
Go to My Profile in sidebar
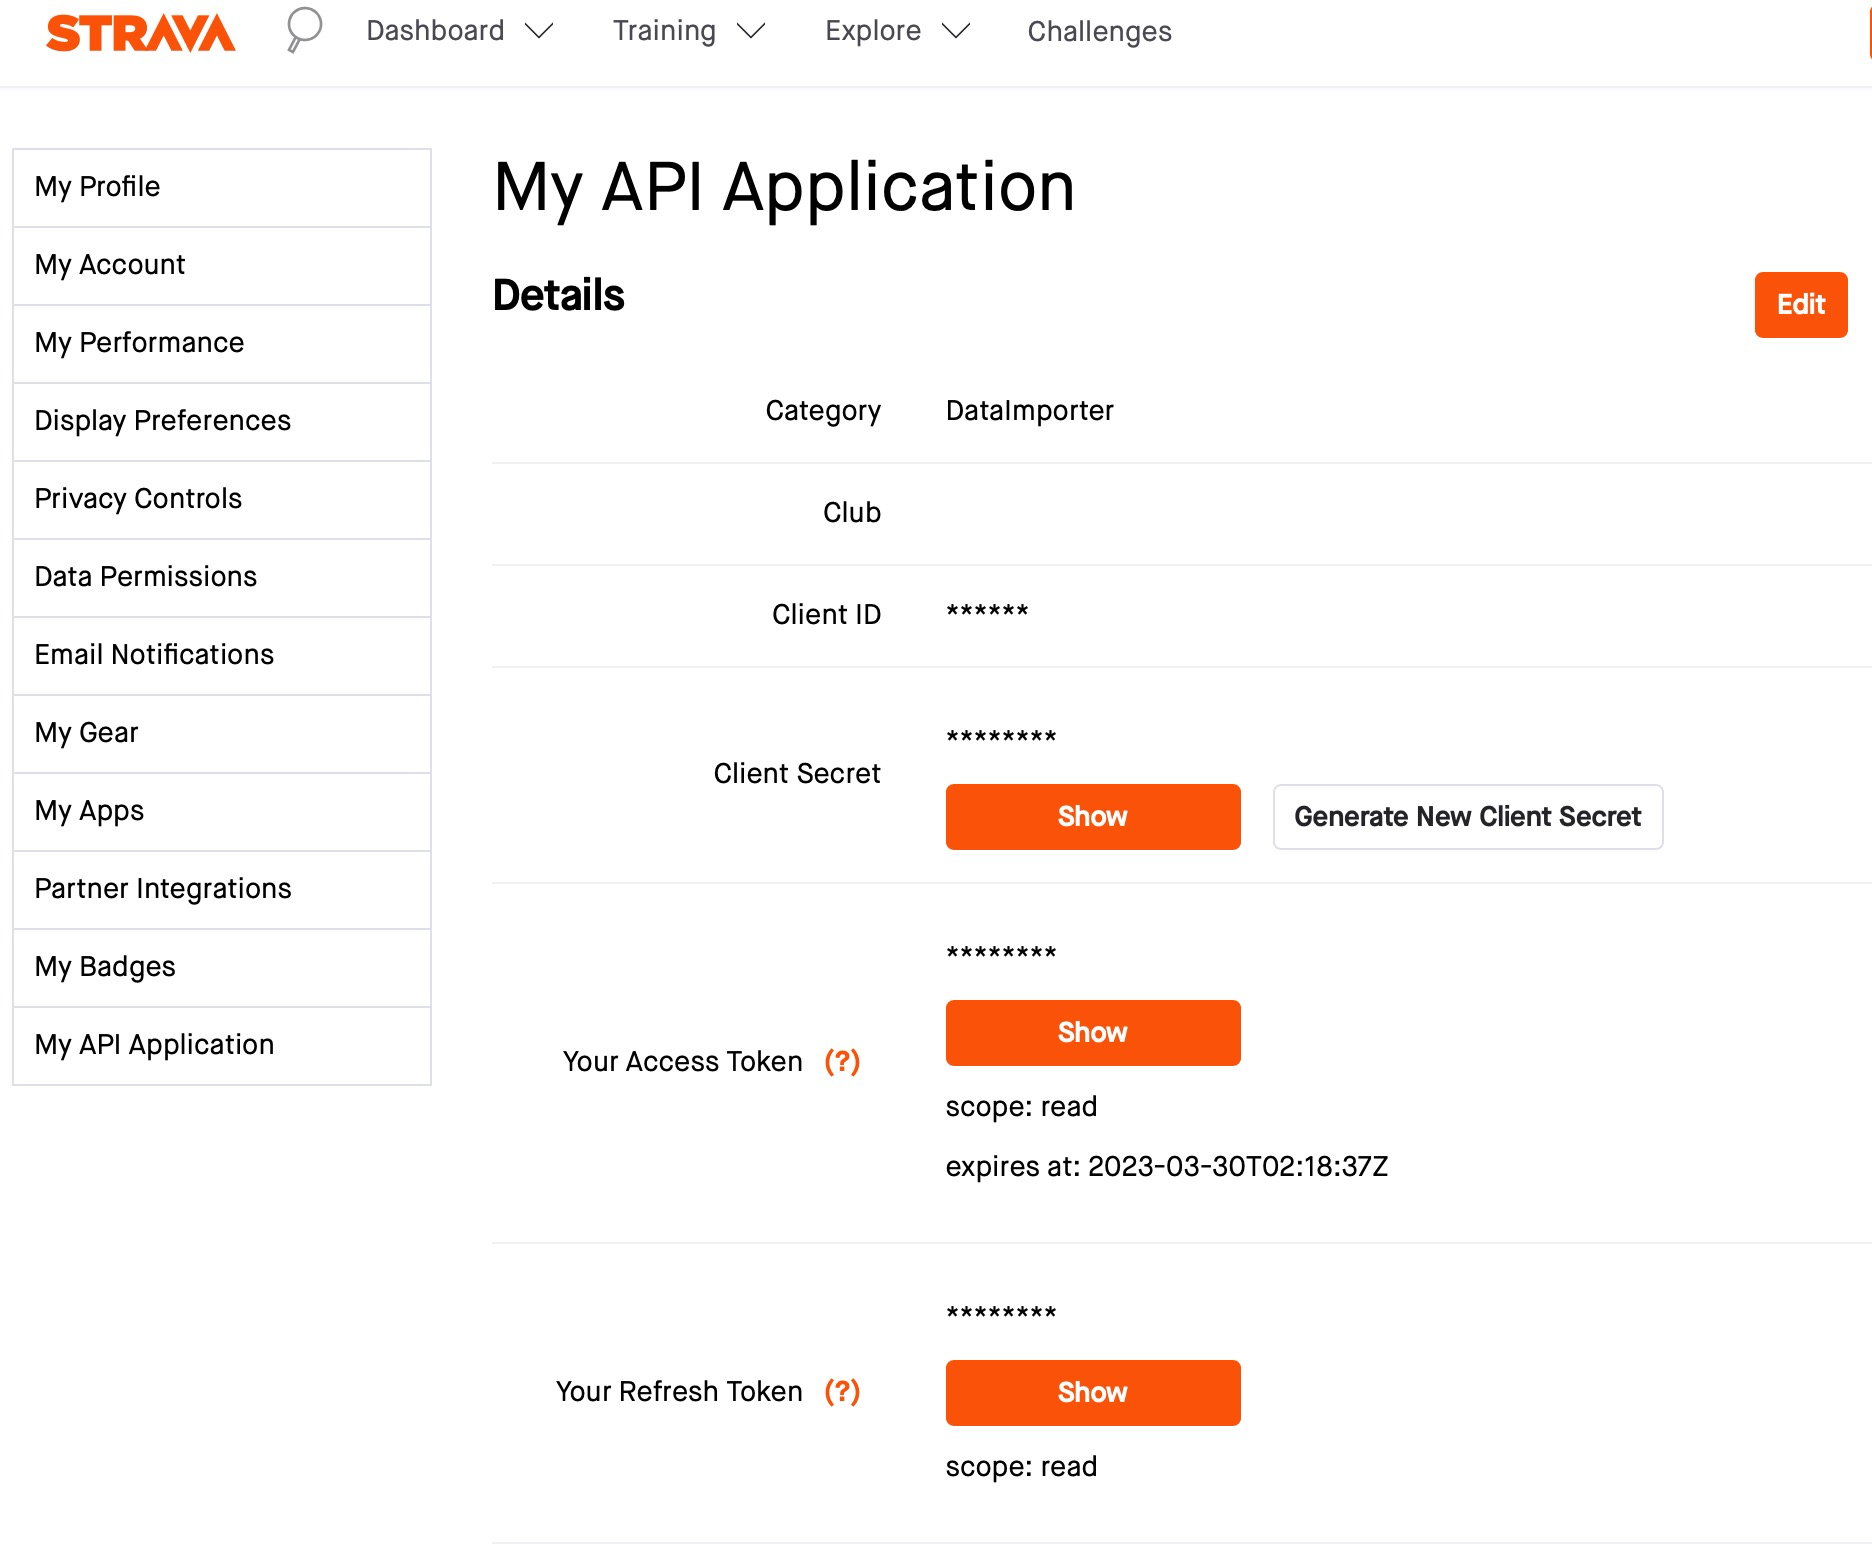coord(222,188)
